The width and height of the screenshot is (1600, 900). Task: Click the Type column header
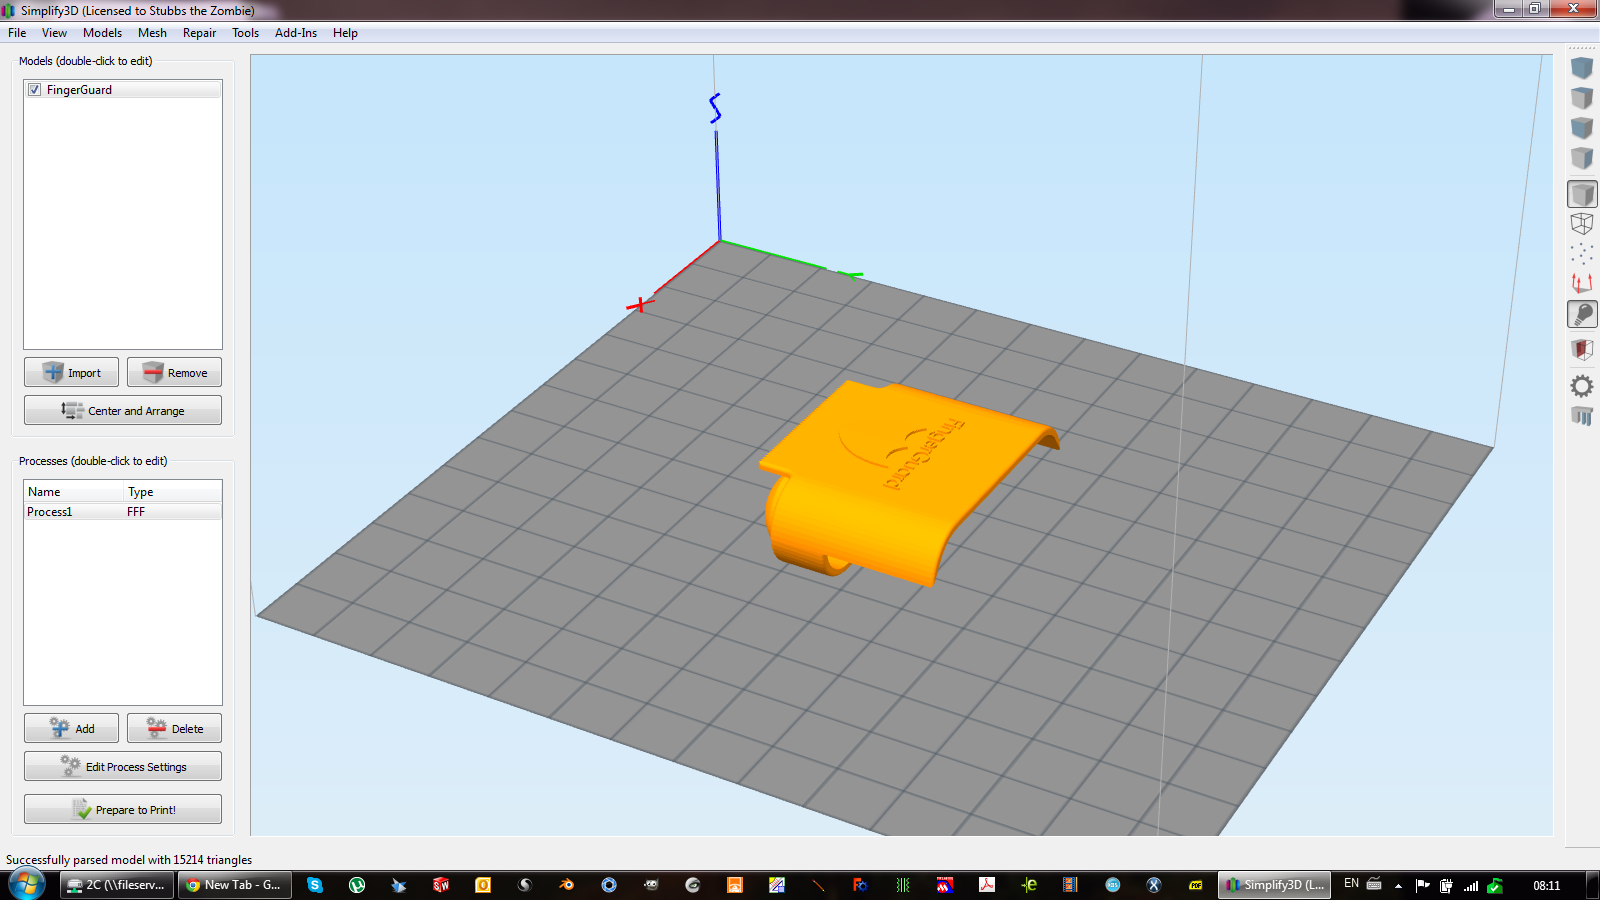(x=172, y=492)
